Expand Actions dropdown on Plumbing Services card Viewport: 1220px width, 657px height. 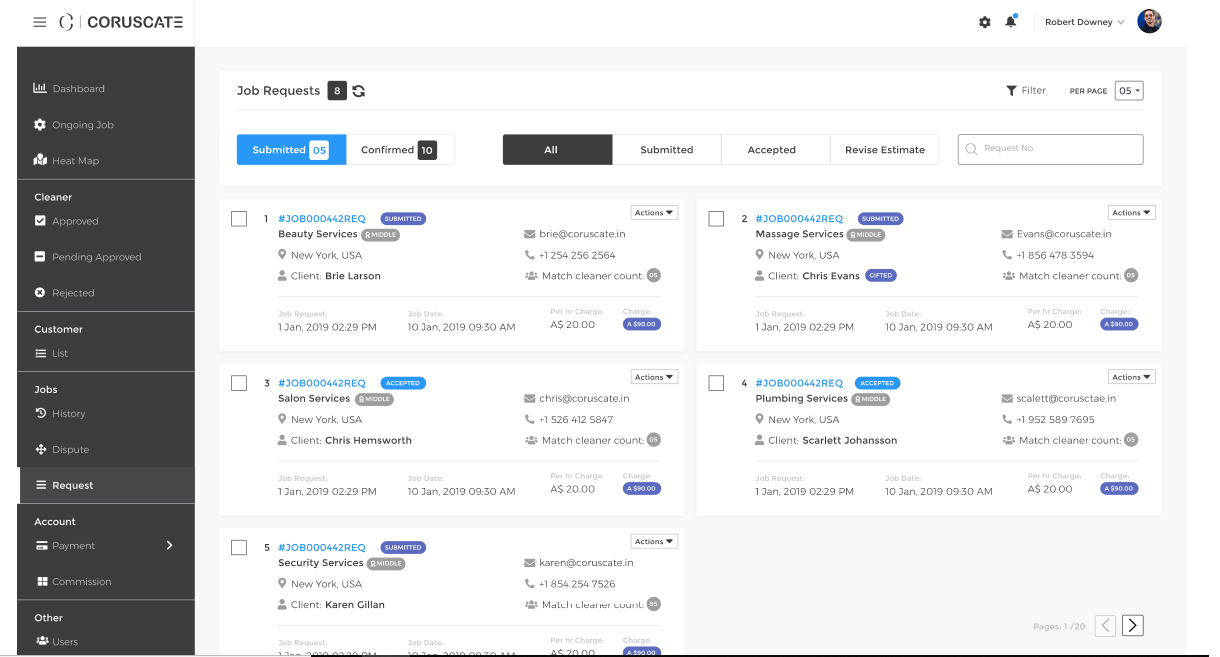[1131, 377]
